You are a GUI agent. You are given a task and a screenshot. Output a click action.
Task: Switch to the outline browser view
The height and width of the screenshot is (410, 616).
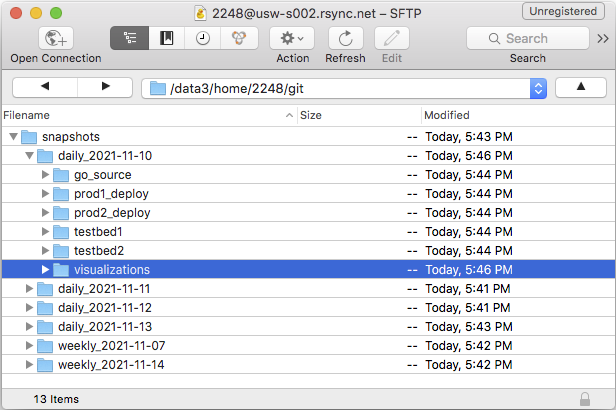129,38
